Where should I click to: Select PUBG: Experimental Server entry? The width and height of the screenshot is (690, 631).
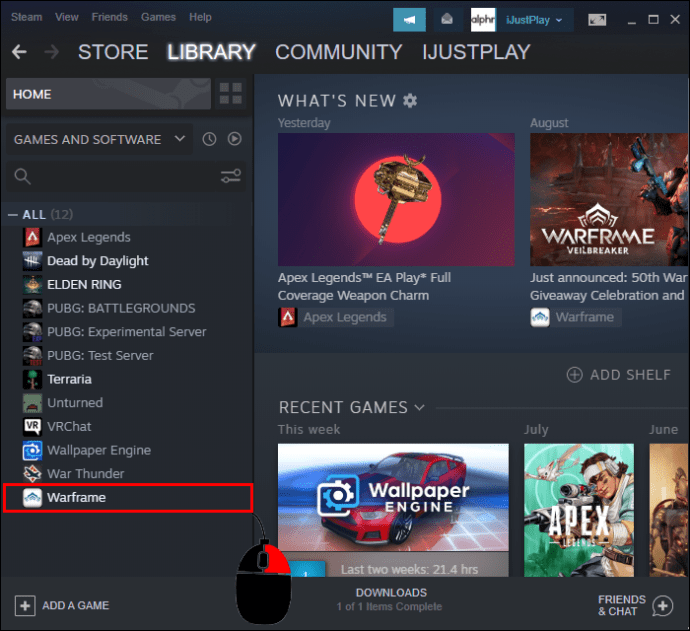128,332
